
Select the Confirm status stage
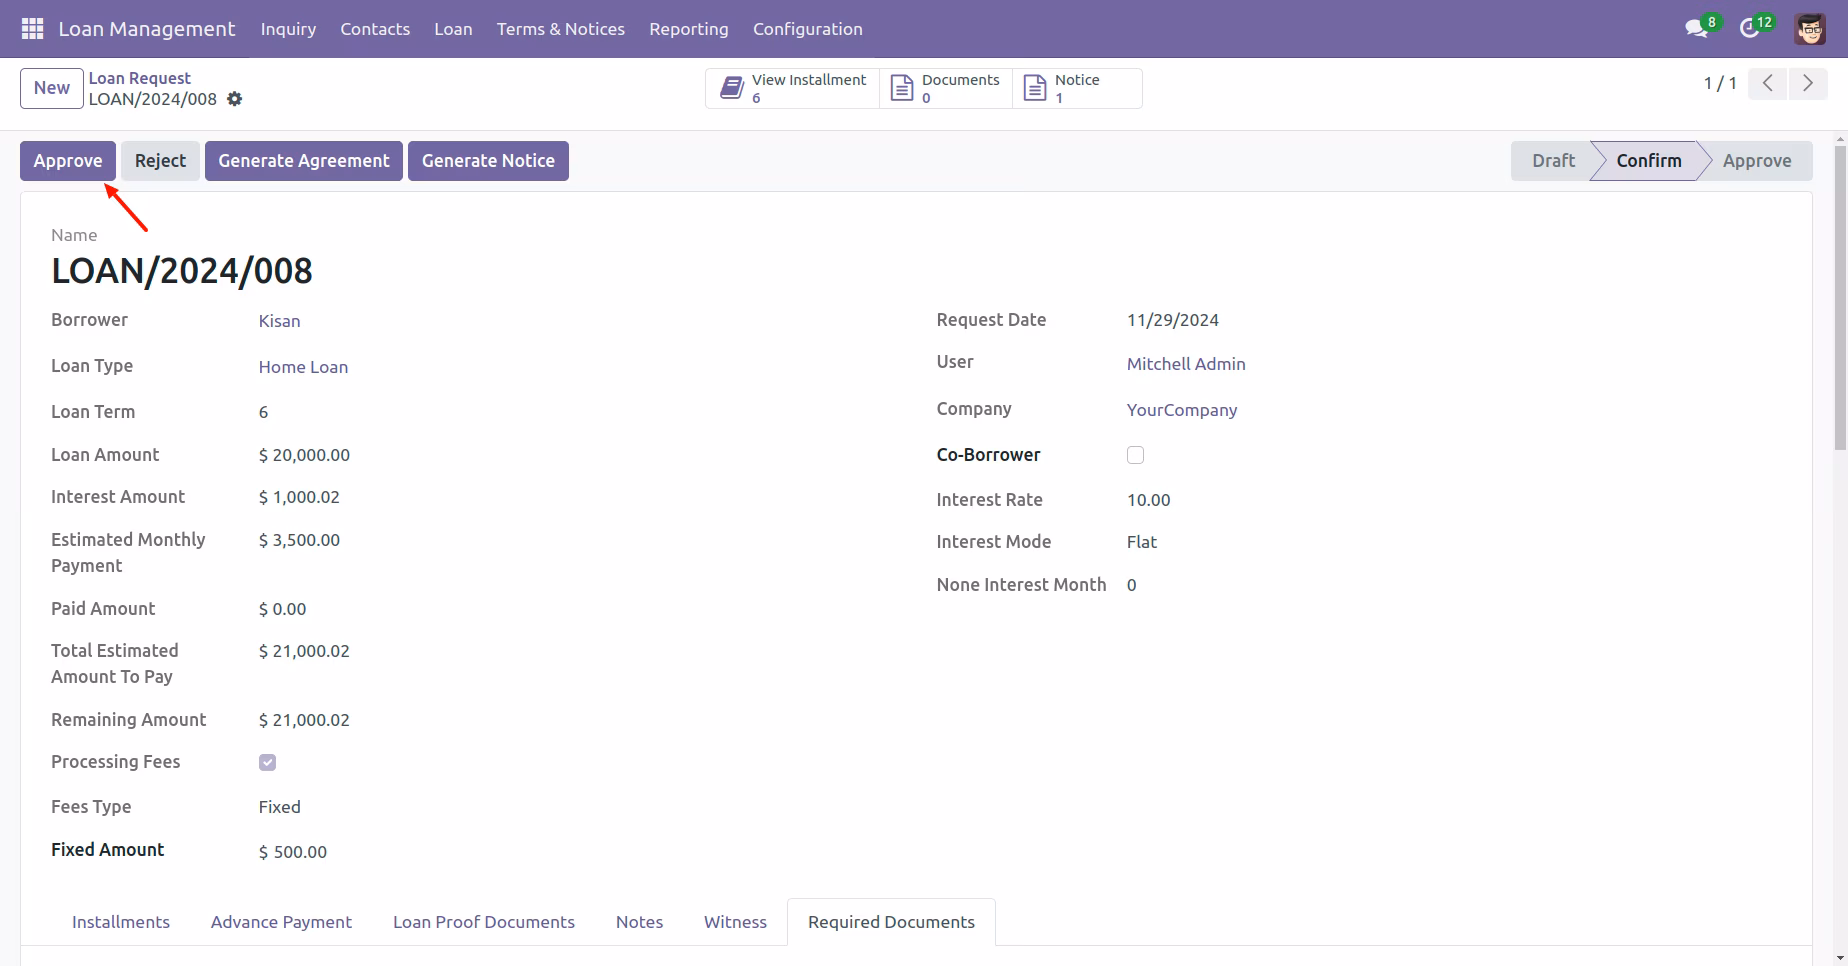[x=1649, y=161]
